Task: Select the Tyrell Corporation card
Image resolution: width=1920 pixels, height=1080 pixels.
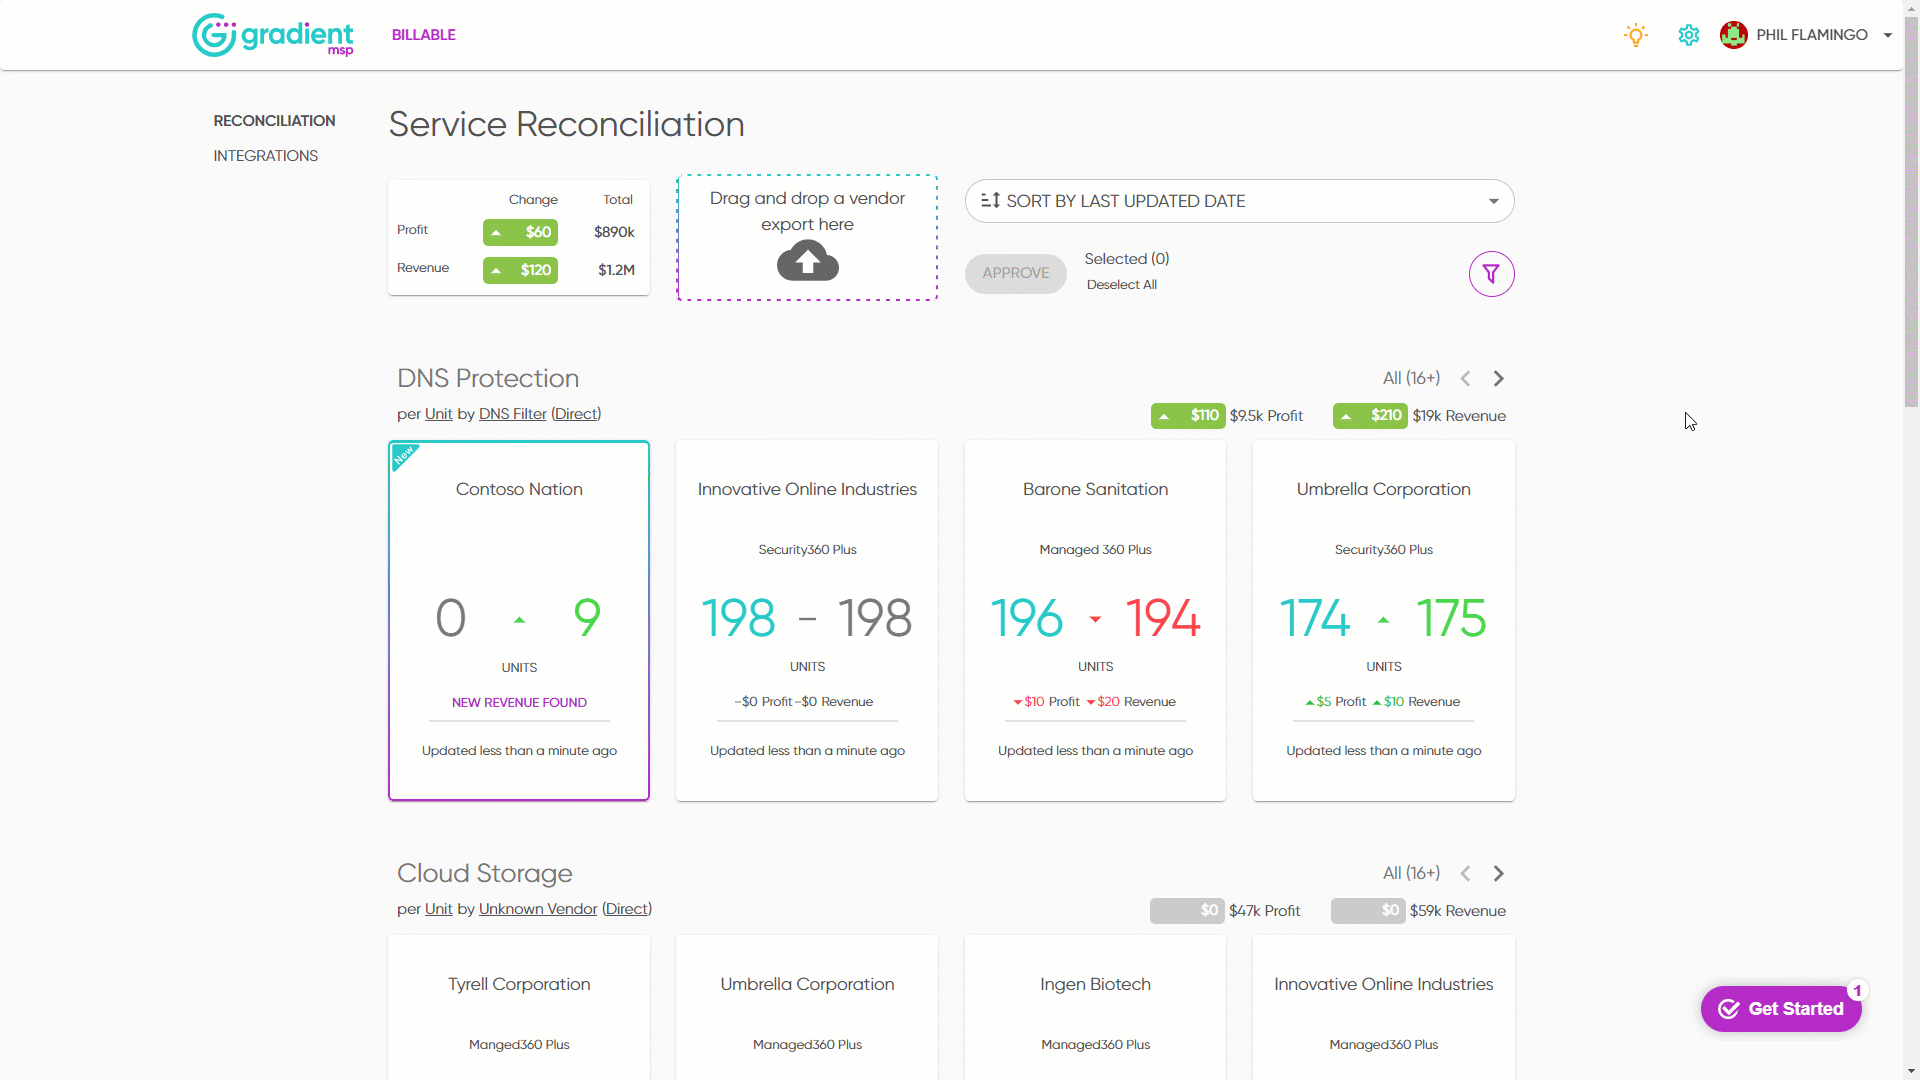Action: point(519,1007)
